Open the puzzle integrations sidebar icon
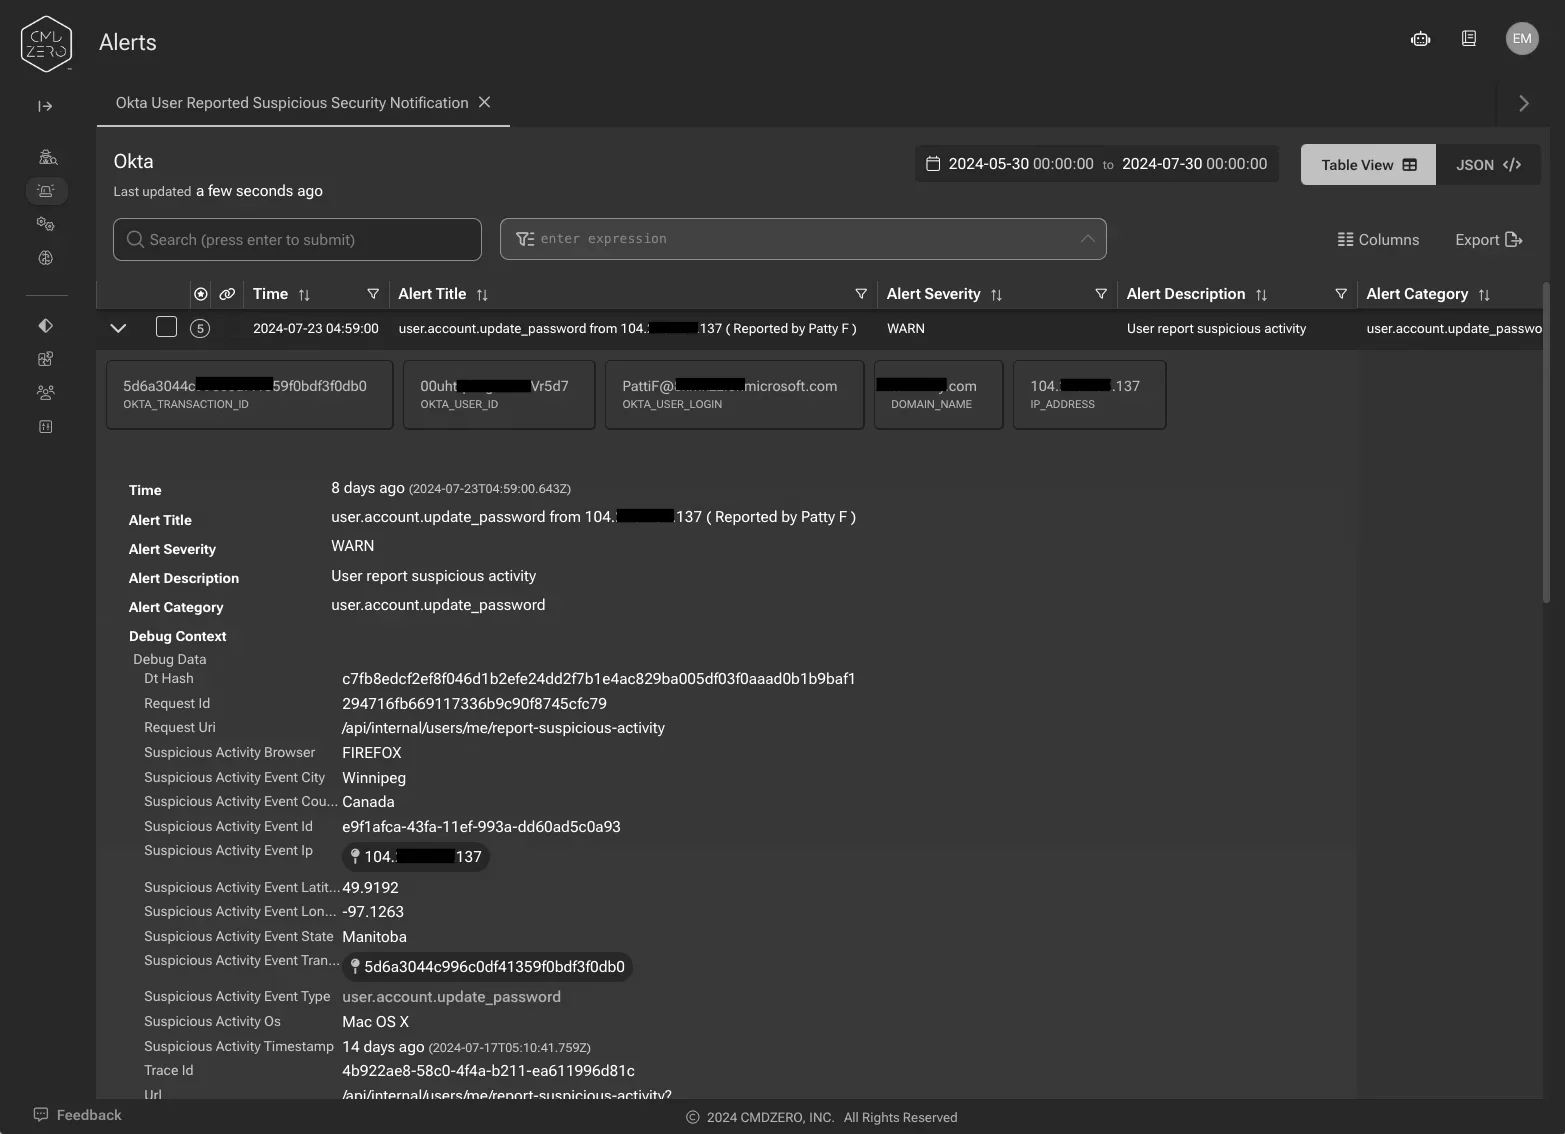This screenshot has height=1134, width=1565. coord(46,359)
